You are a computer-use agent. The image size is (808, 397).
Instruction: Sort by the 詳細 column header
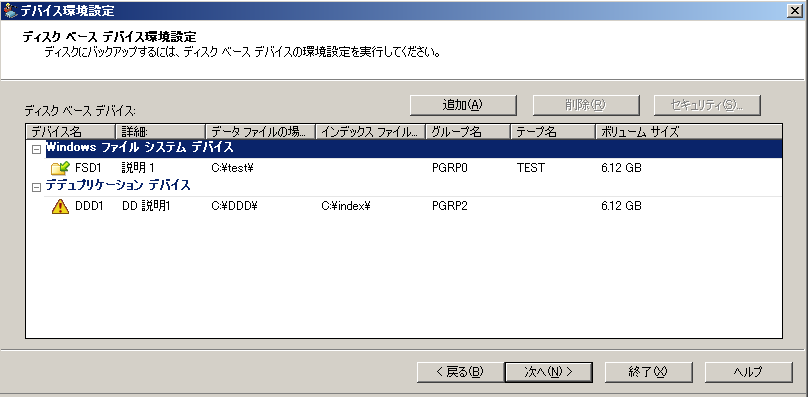tap(160, 132)
